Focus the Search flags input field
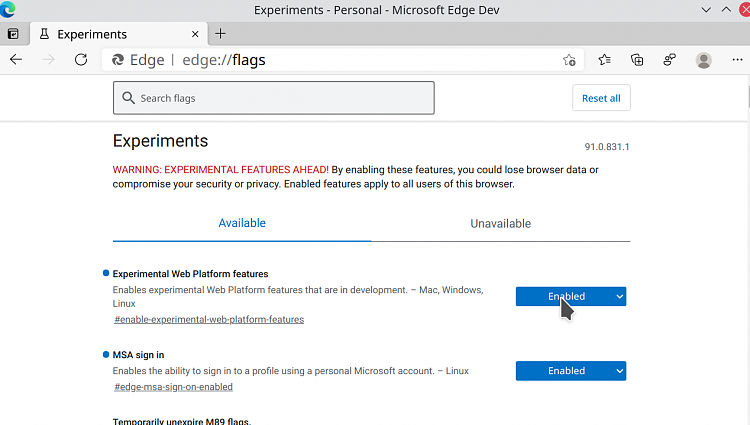Viewport: 750px width, 425px height. tap(274, 98)
